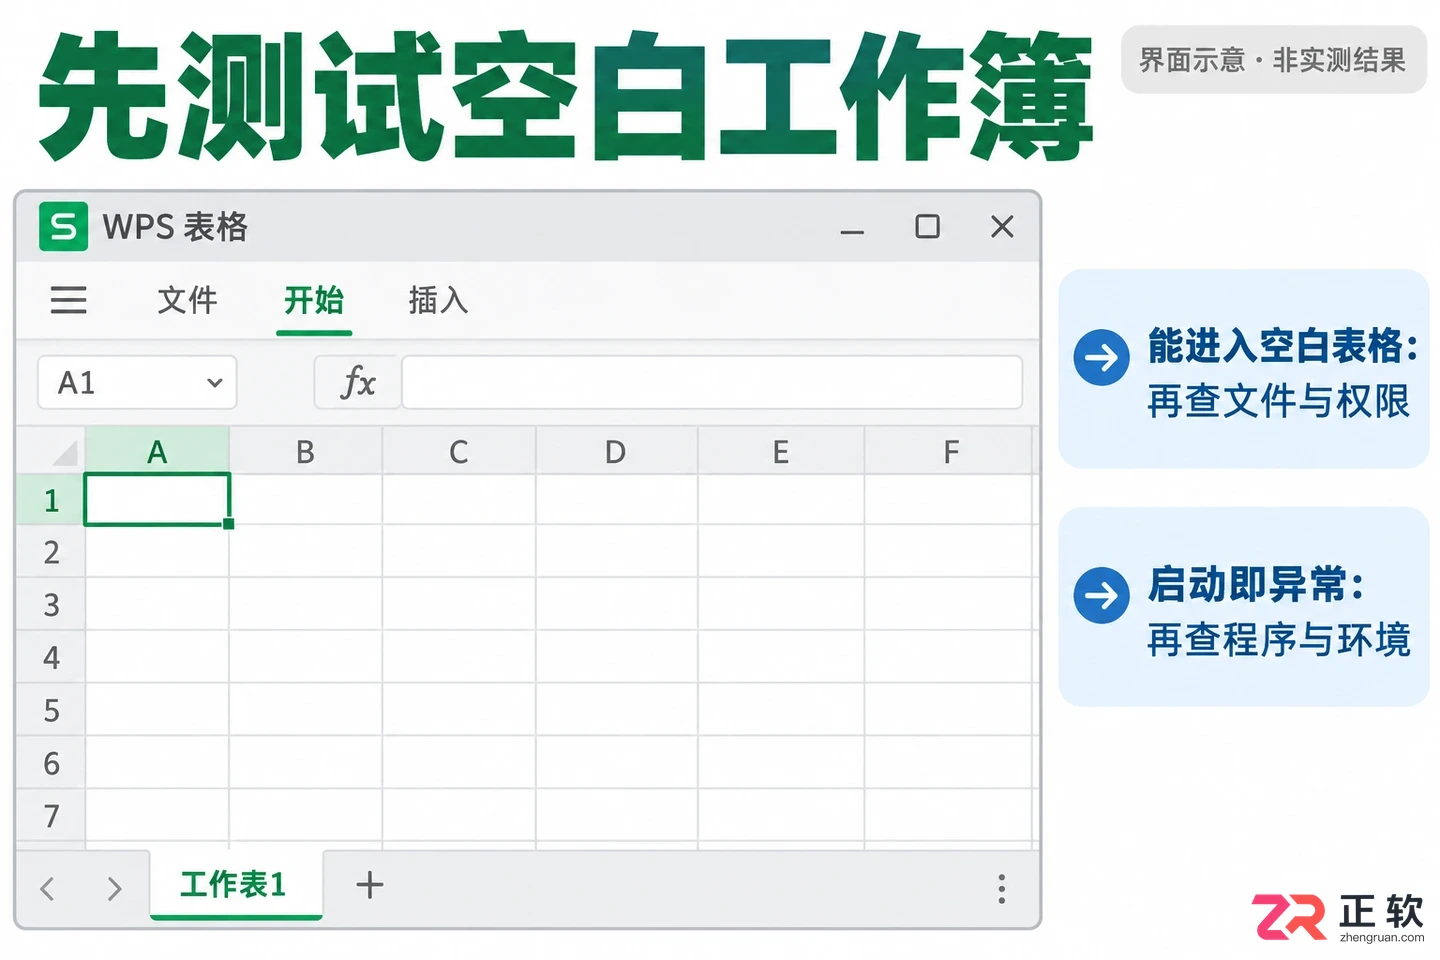Click the arrow icon beside 启动即异常

(x=1101, y=595)
